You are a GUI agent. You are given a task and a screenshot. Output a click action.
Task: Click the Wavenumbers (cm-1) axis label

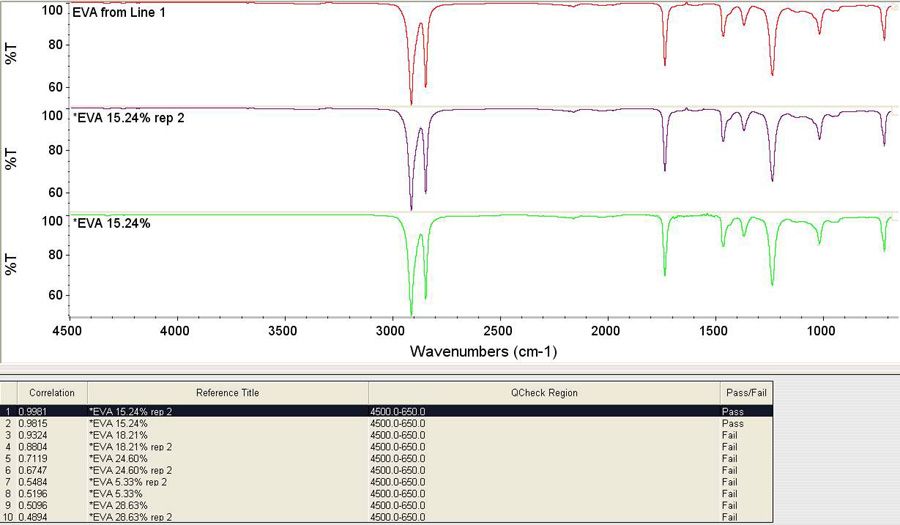tap(483, 351)
